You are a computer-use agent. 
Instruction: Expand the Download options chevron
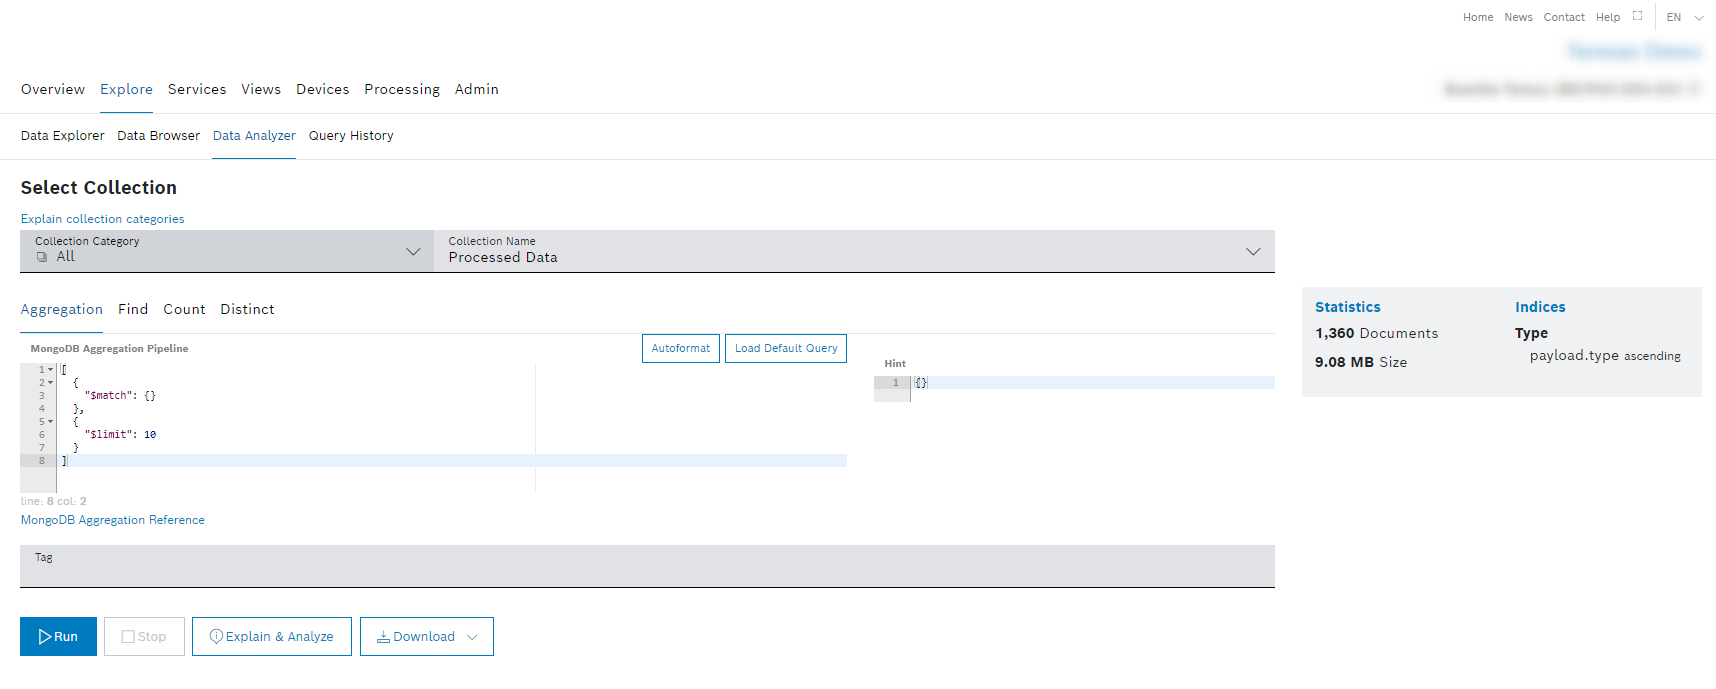pos(473,637)
